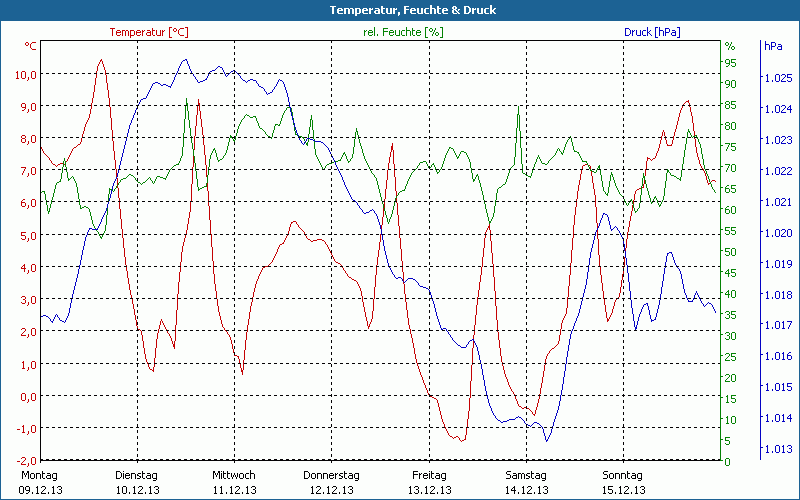Click the '1.021' pressure axis value
Screen dimensions: 800x500
coord(778,202)
